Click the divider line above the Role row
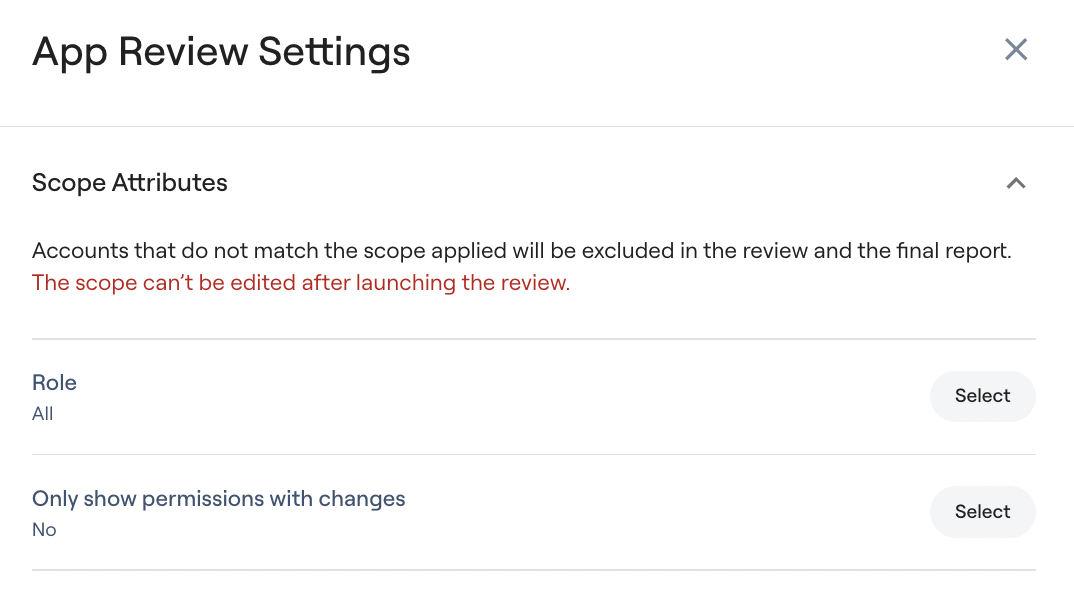Image resolution: width=1074 pixels, height=590 pixels. click(x=534, y=339)
